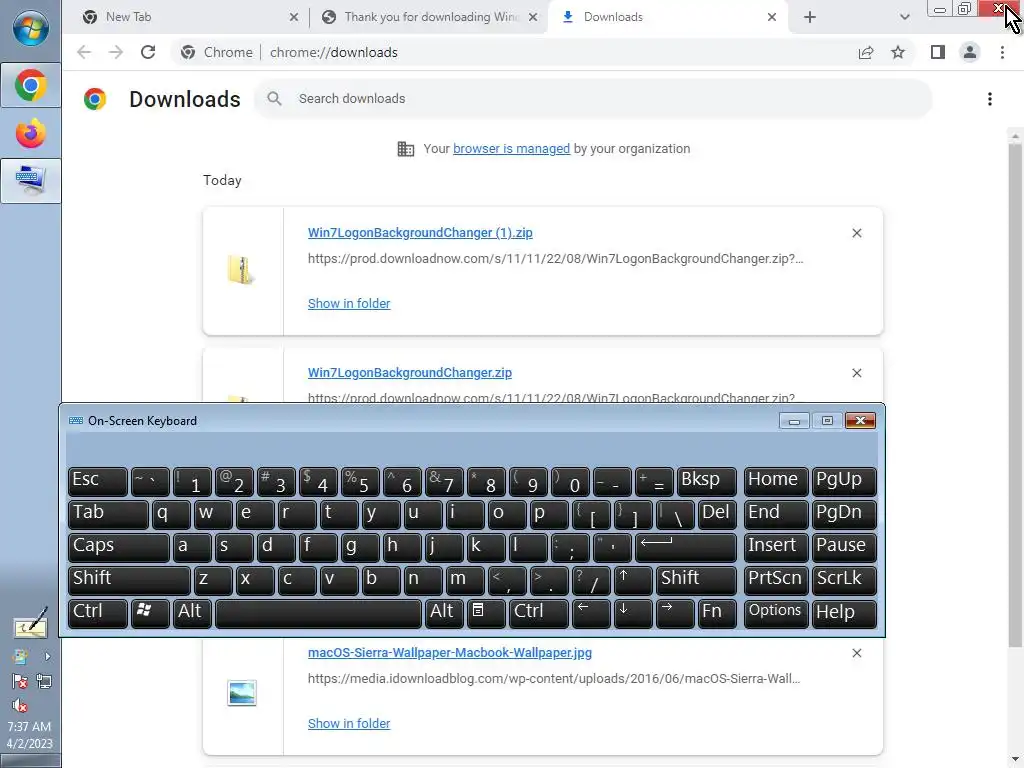
Task: Click the space bar on On-Screen Keyboard
Action: point(318,613)
